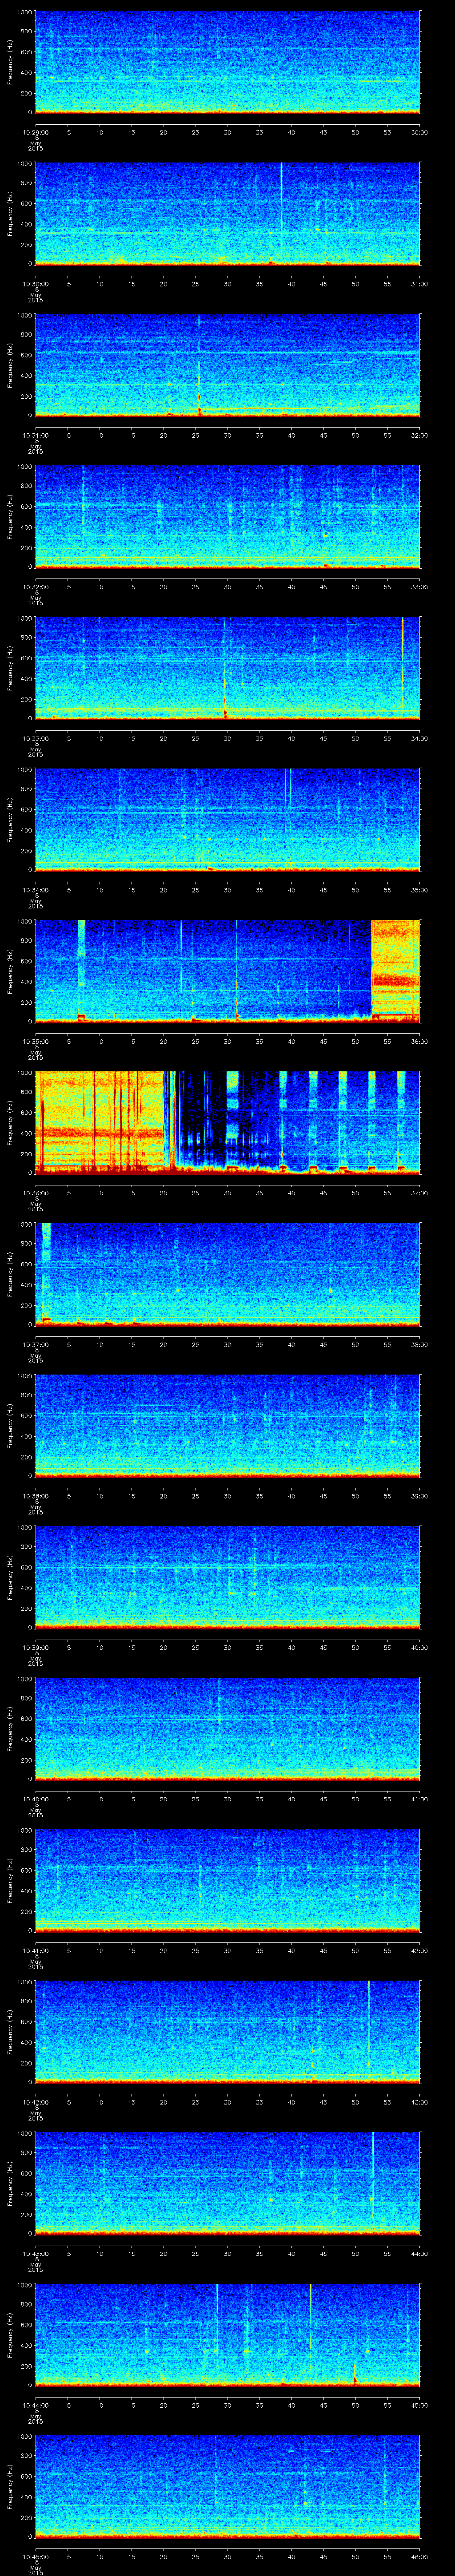Click the loud yellow burst ending the 10:35:00 spectrogram
The height and width of the screenshot is (2576, 455).
pyautogui.click(x=396, y=971)
